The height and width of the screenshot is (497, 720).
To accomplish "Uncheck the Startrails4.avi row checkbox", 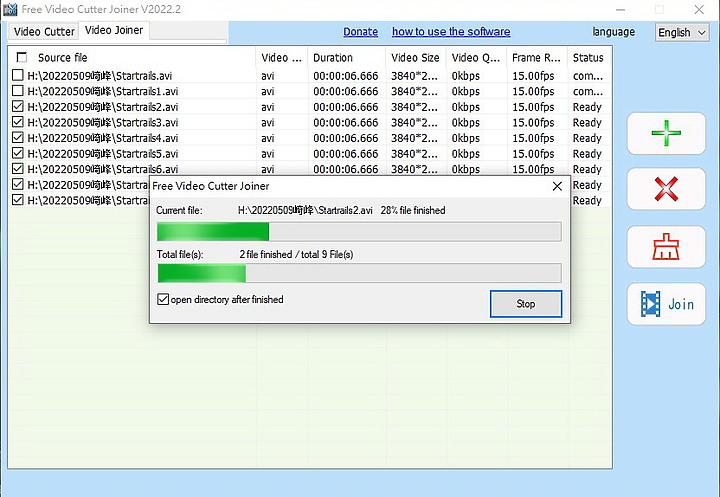I will tap(17, 137).
